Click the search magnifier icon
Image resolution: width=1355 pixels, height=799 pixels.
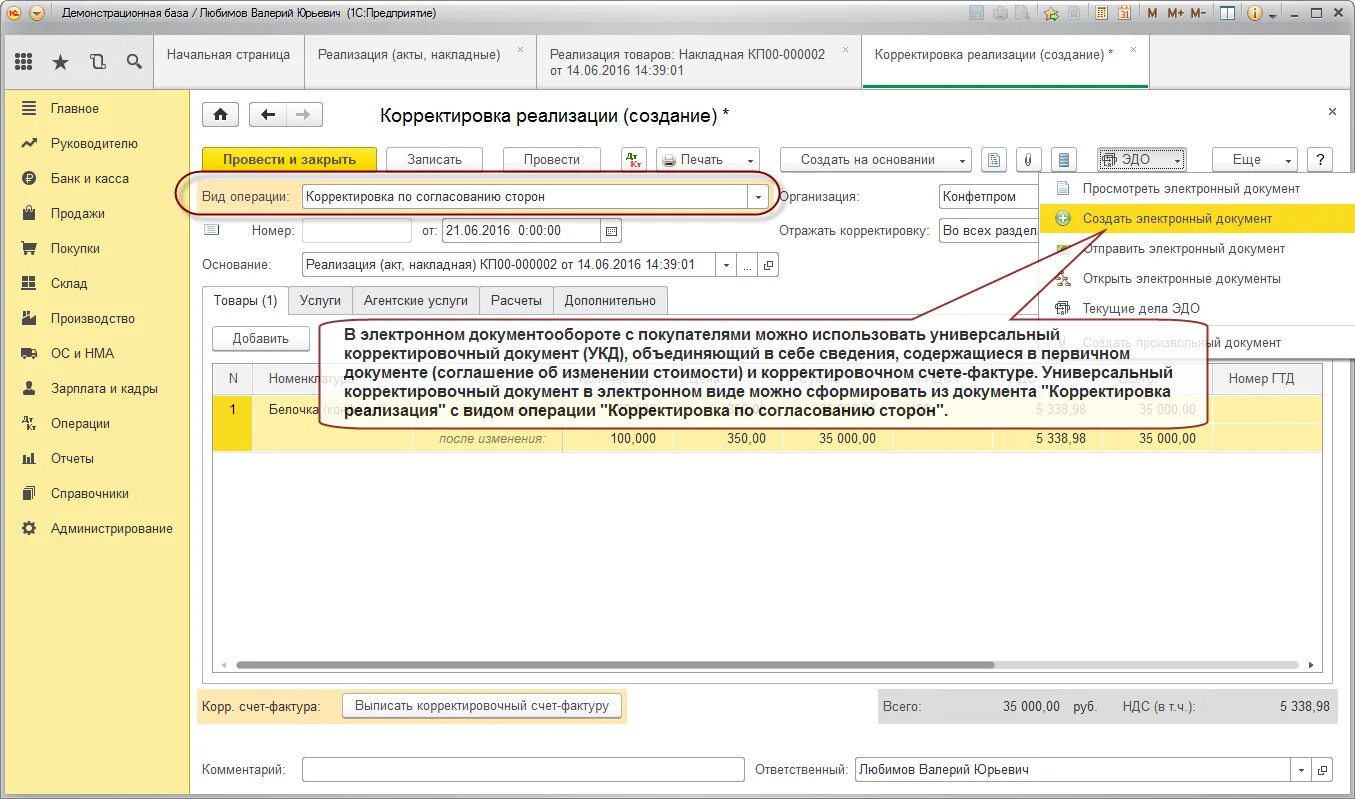pos(134,61)
